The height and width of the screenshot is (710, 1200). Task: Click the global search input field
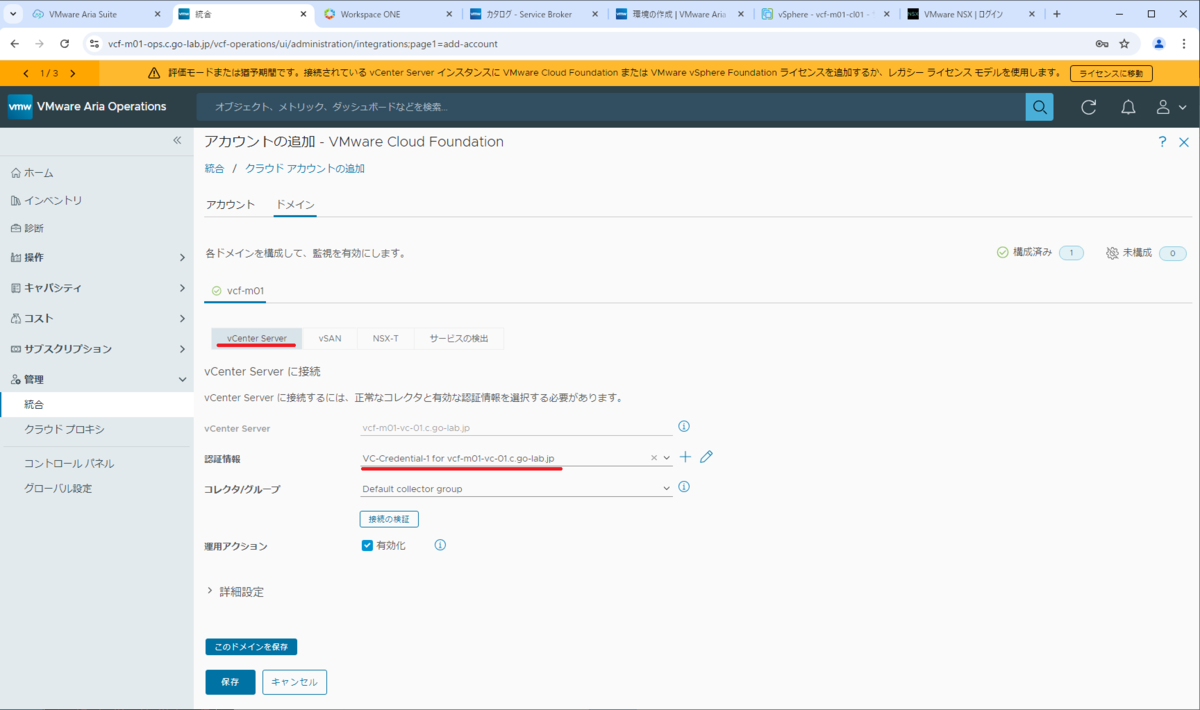[611, 107]
